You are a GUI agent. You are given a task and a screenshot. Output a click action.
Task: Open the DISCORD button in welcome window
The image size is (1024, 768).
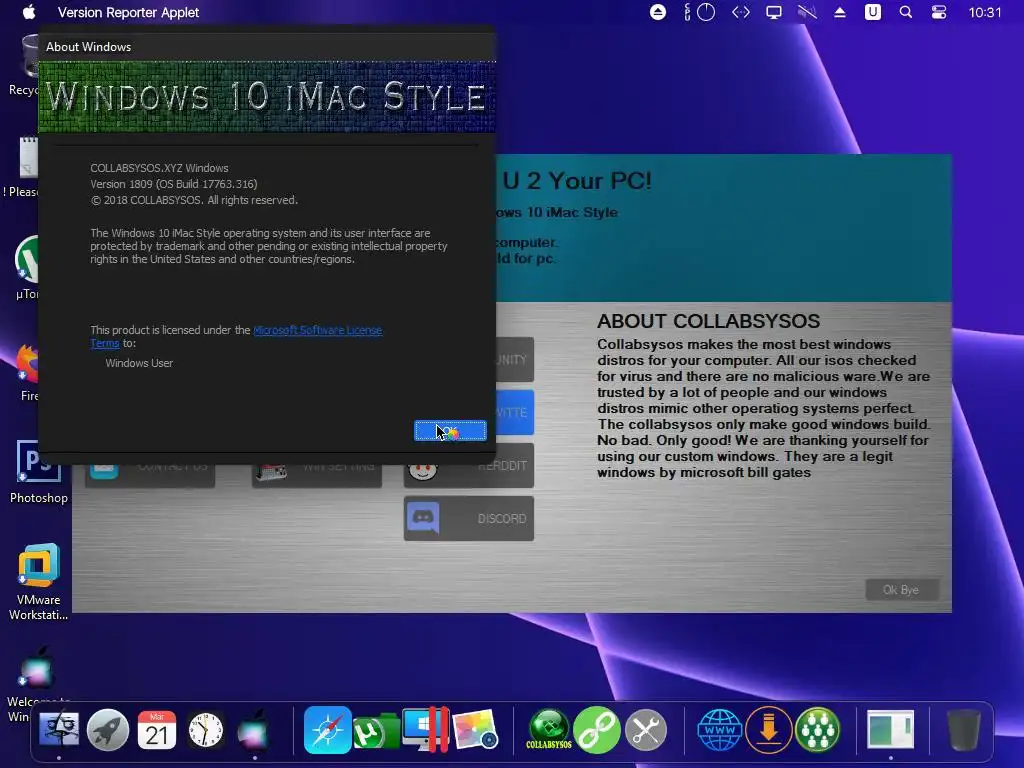pyautogui.click(x=469, y=519)
